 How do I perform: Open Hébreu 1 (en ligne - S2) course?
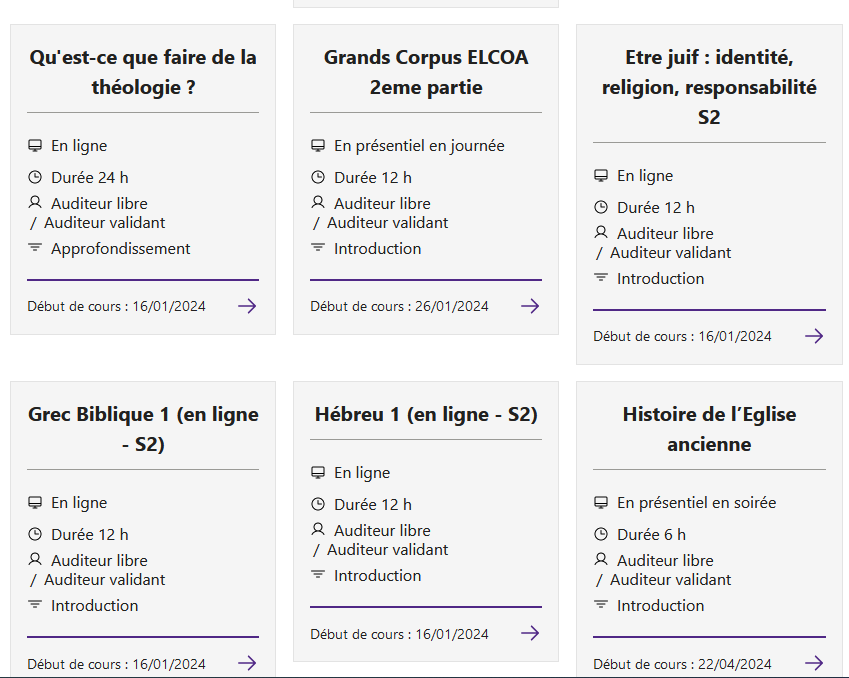(x=426, y=414)
